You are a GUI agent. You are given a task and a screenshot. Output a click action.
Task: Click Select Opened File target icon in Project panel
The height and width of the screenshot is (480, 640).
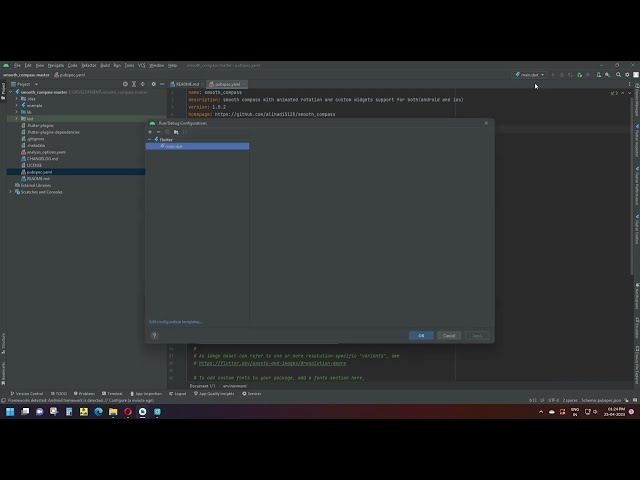coord(125,84)
